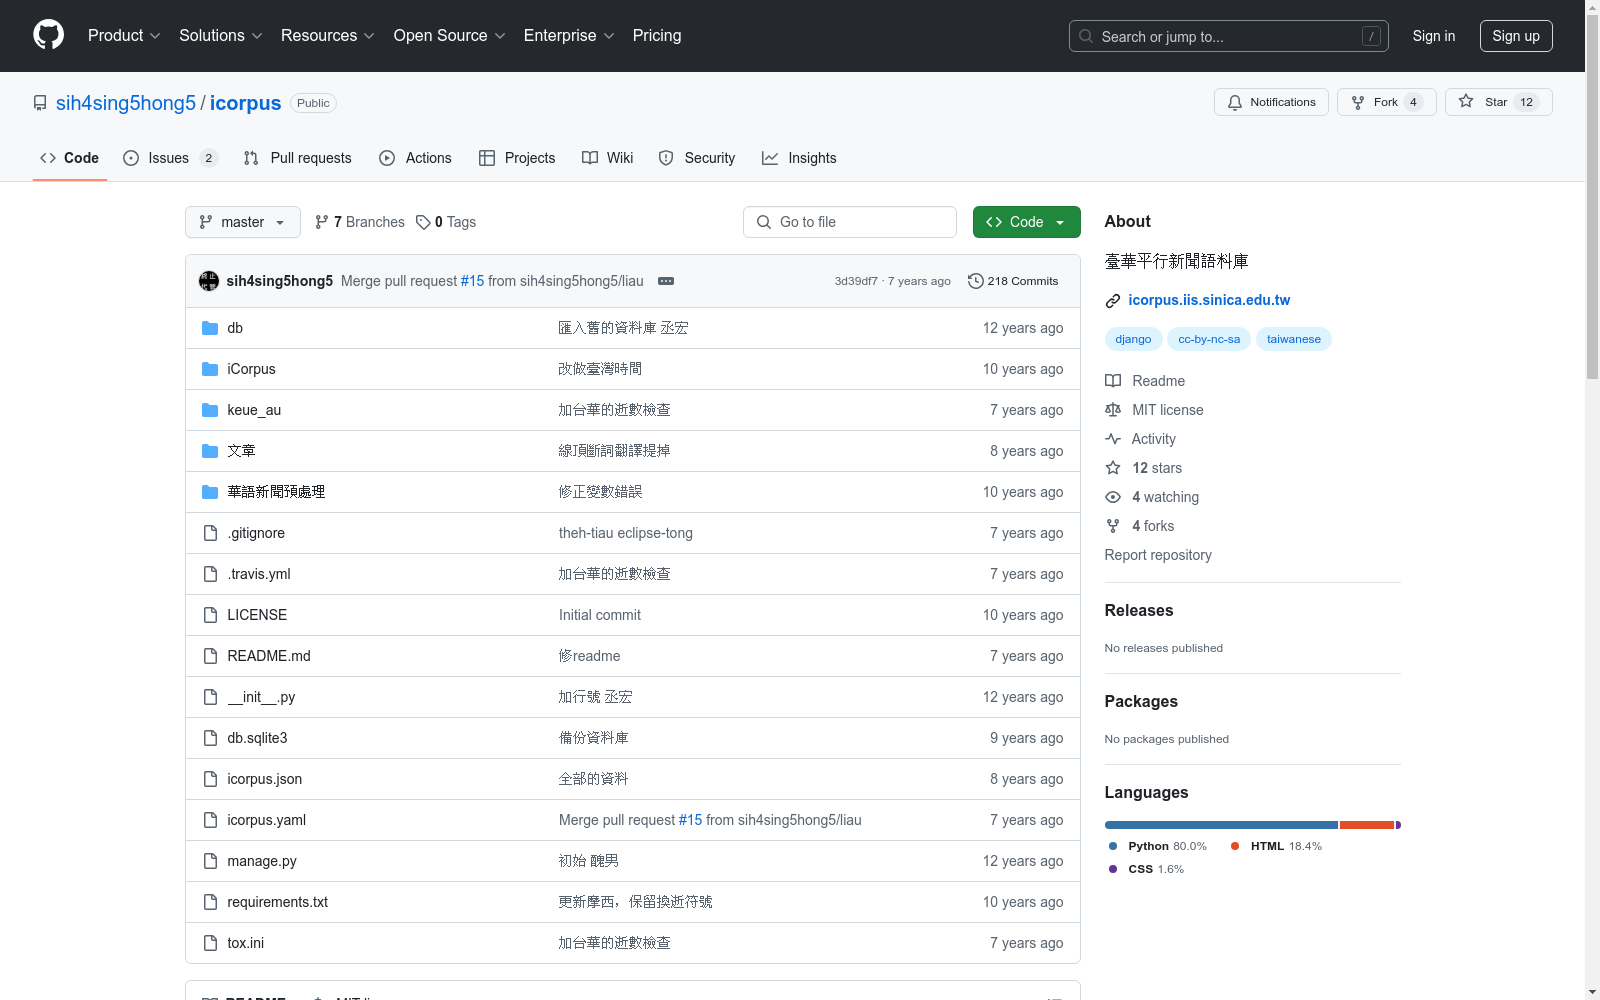Click the Search or jump to field
Image resolution: width=1600 pixels, height=1000 pixels.
pyautogui.click(x=1229, y=36)
